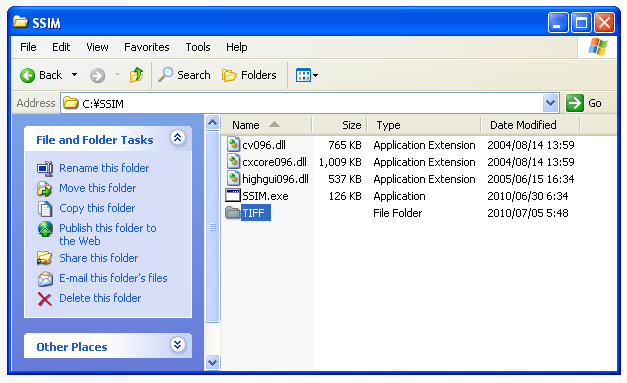Click the 1,009 KB size cell
This screenshot has height=383, width=627.
click(340, 162)
